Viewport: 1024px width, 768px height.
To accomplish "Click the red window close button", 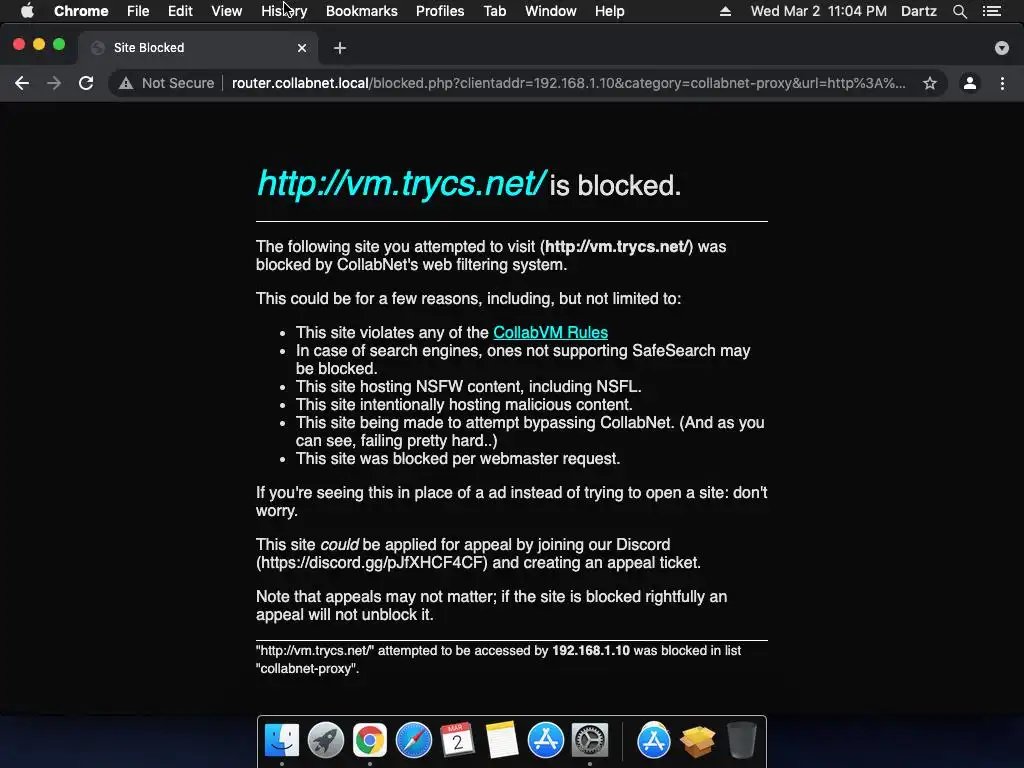I will click(19, 44).
